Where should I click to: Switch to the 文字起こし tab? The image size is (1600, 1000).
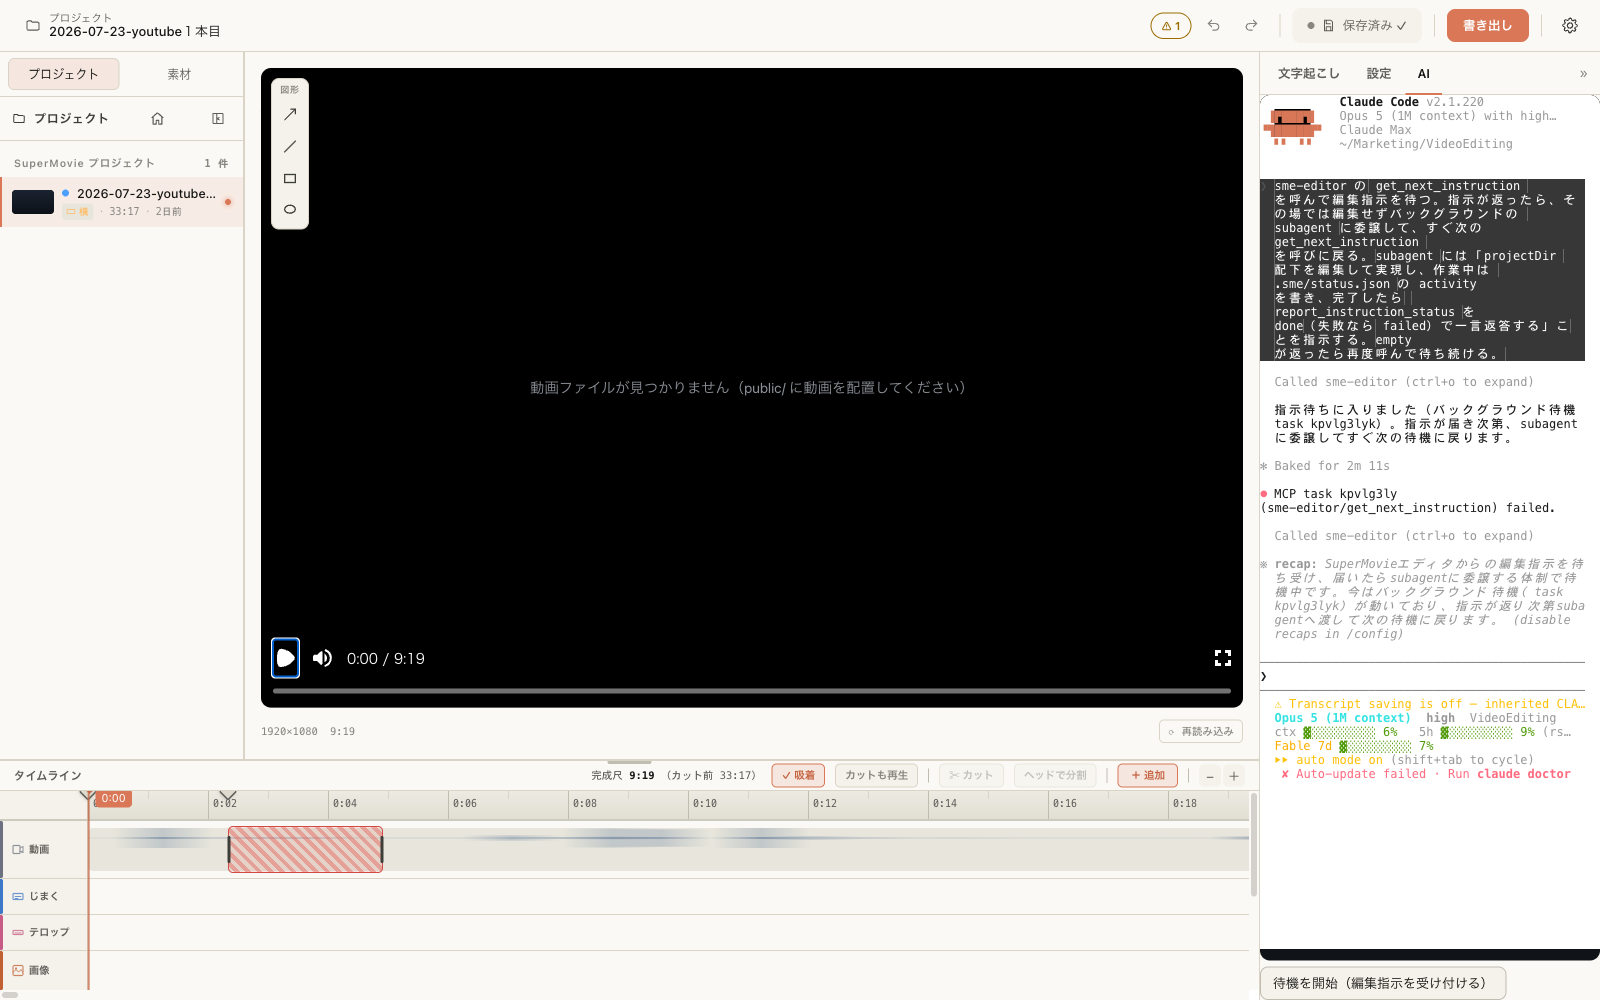[x=1308, y=74]
